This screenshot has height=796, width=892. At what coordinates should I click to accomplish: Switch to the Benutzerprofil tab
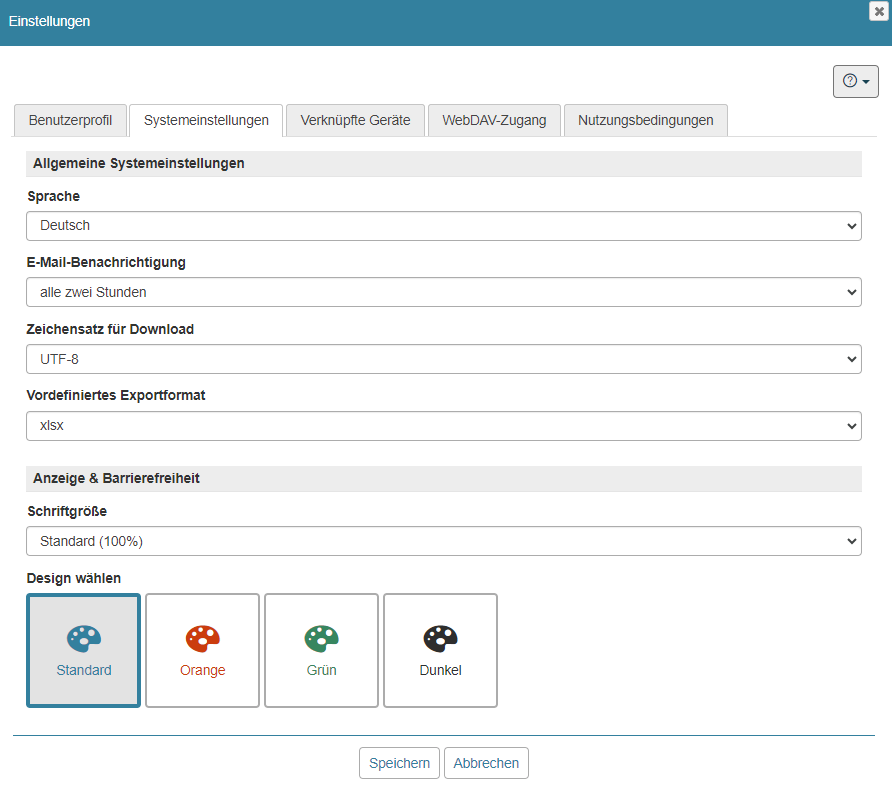click(70, 120)
